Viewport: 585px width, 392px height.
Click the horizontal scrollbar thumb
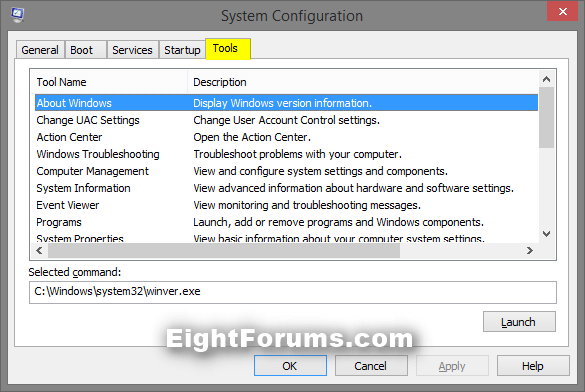224,250
